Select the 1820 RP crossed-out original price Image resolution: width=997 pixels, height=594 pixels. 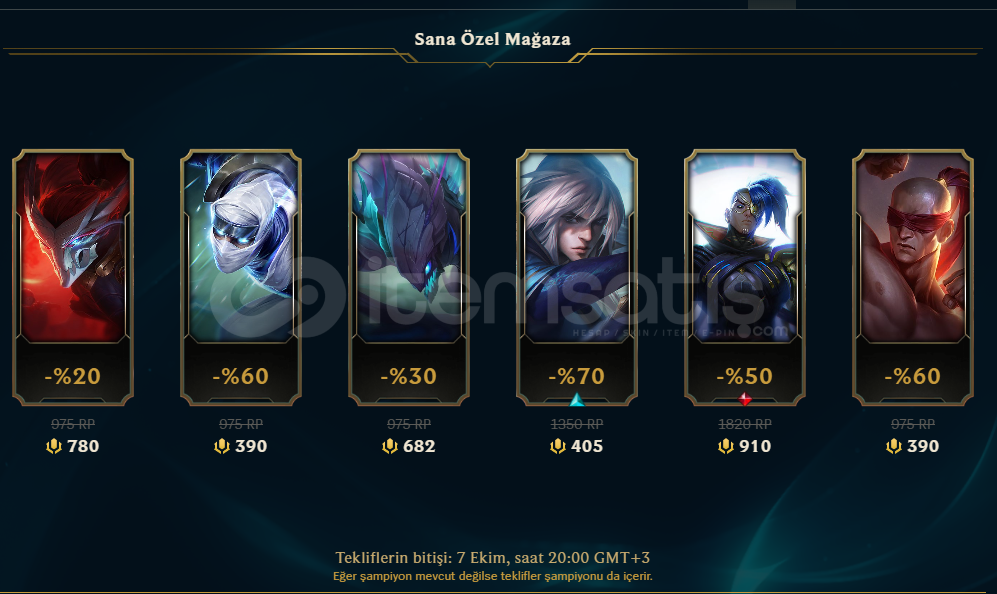point(745,424)
